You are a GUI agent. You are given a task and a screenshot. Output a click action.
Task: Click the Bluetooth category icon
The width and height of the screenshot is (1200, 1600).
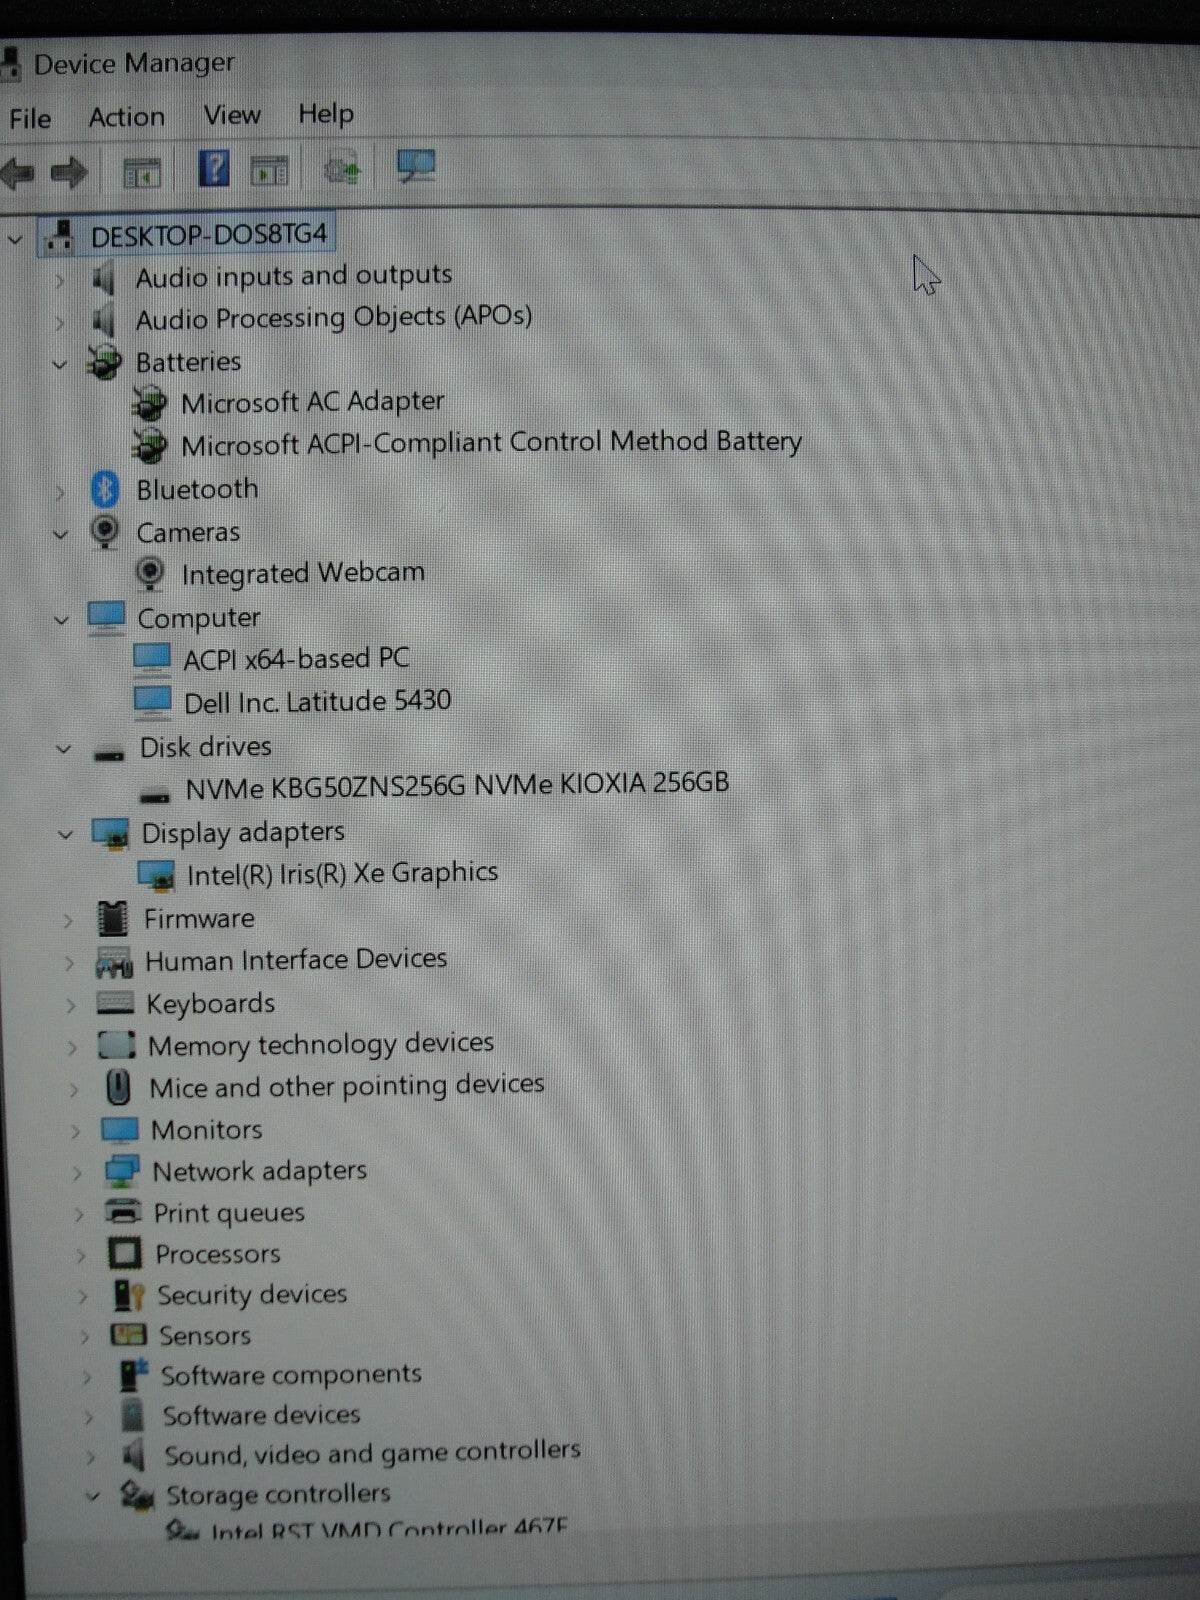pos(105,489)
